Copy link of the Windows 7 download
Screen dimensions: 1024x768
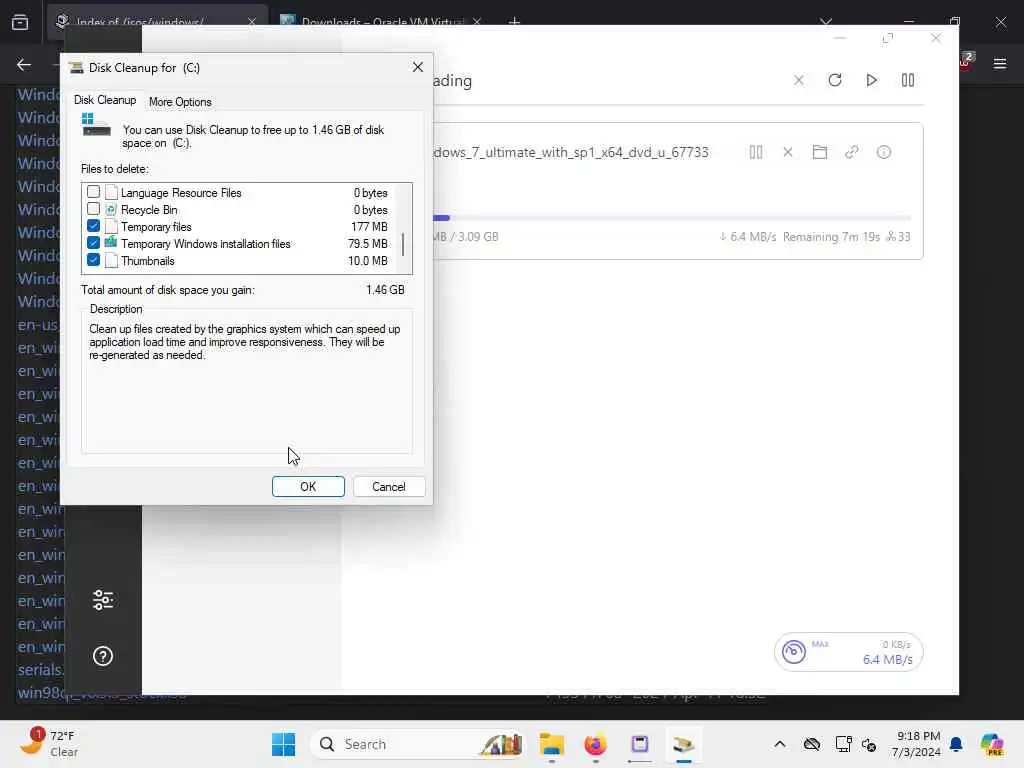[x=852, y=152]
